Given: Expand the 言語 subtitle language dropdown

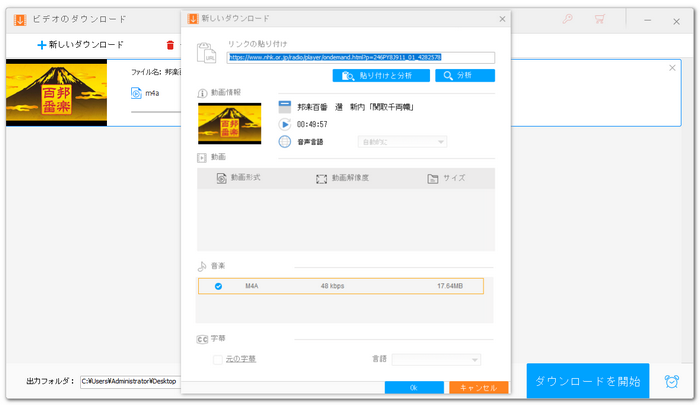Looking at the screenshot, I should pos(436,359).
